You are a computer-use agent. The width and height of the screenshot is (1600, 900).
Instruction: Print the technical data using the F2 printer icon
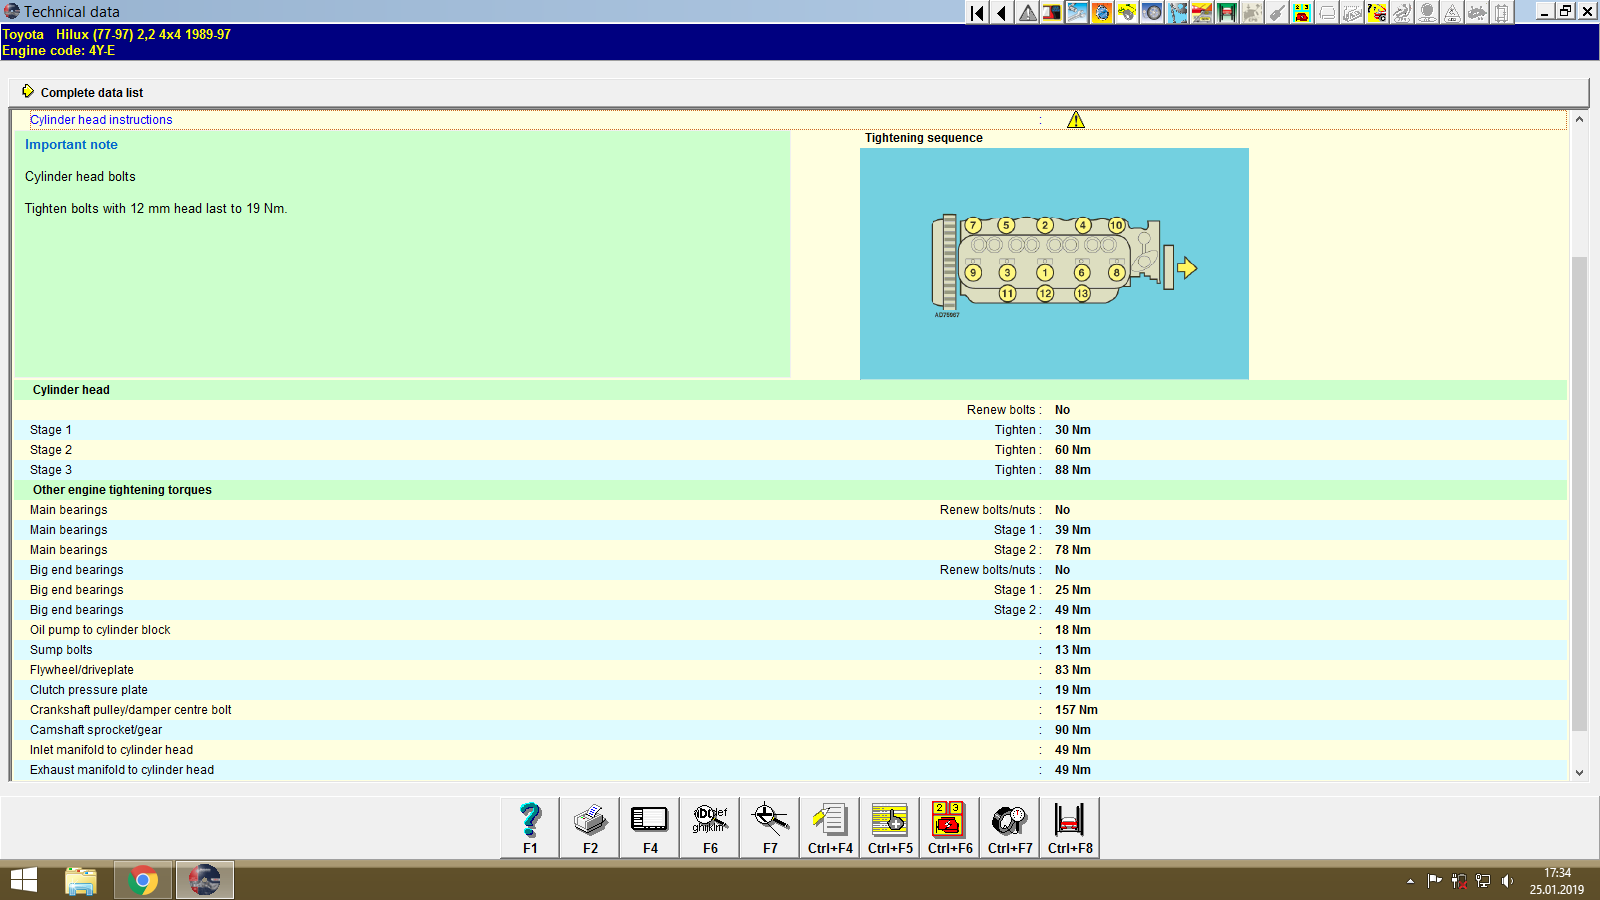click(x=589, y=827)
